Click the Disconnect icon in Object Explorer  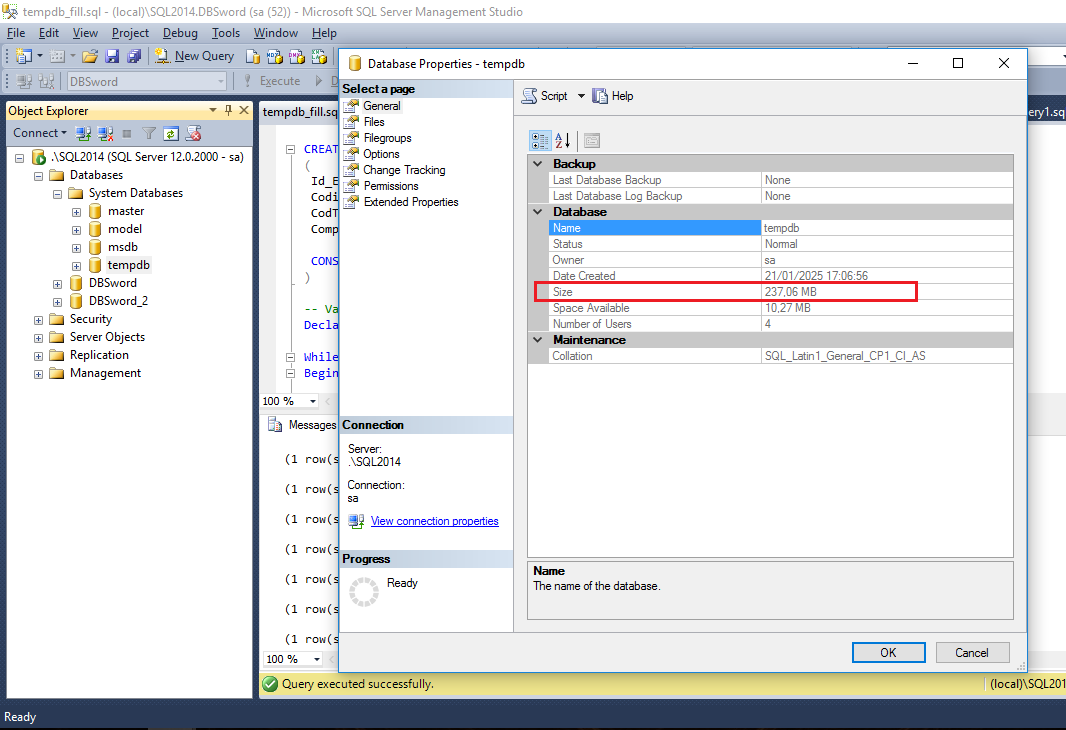point(105,133)
